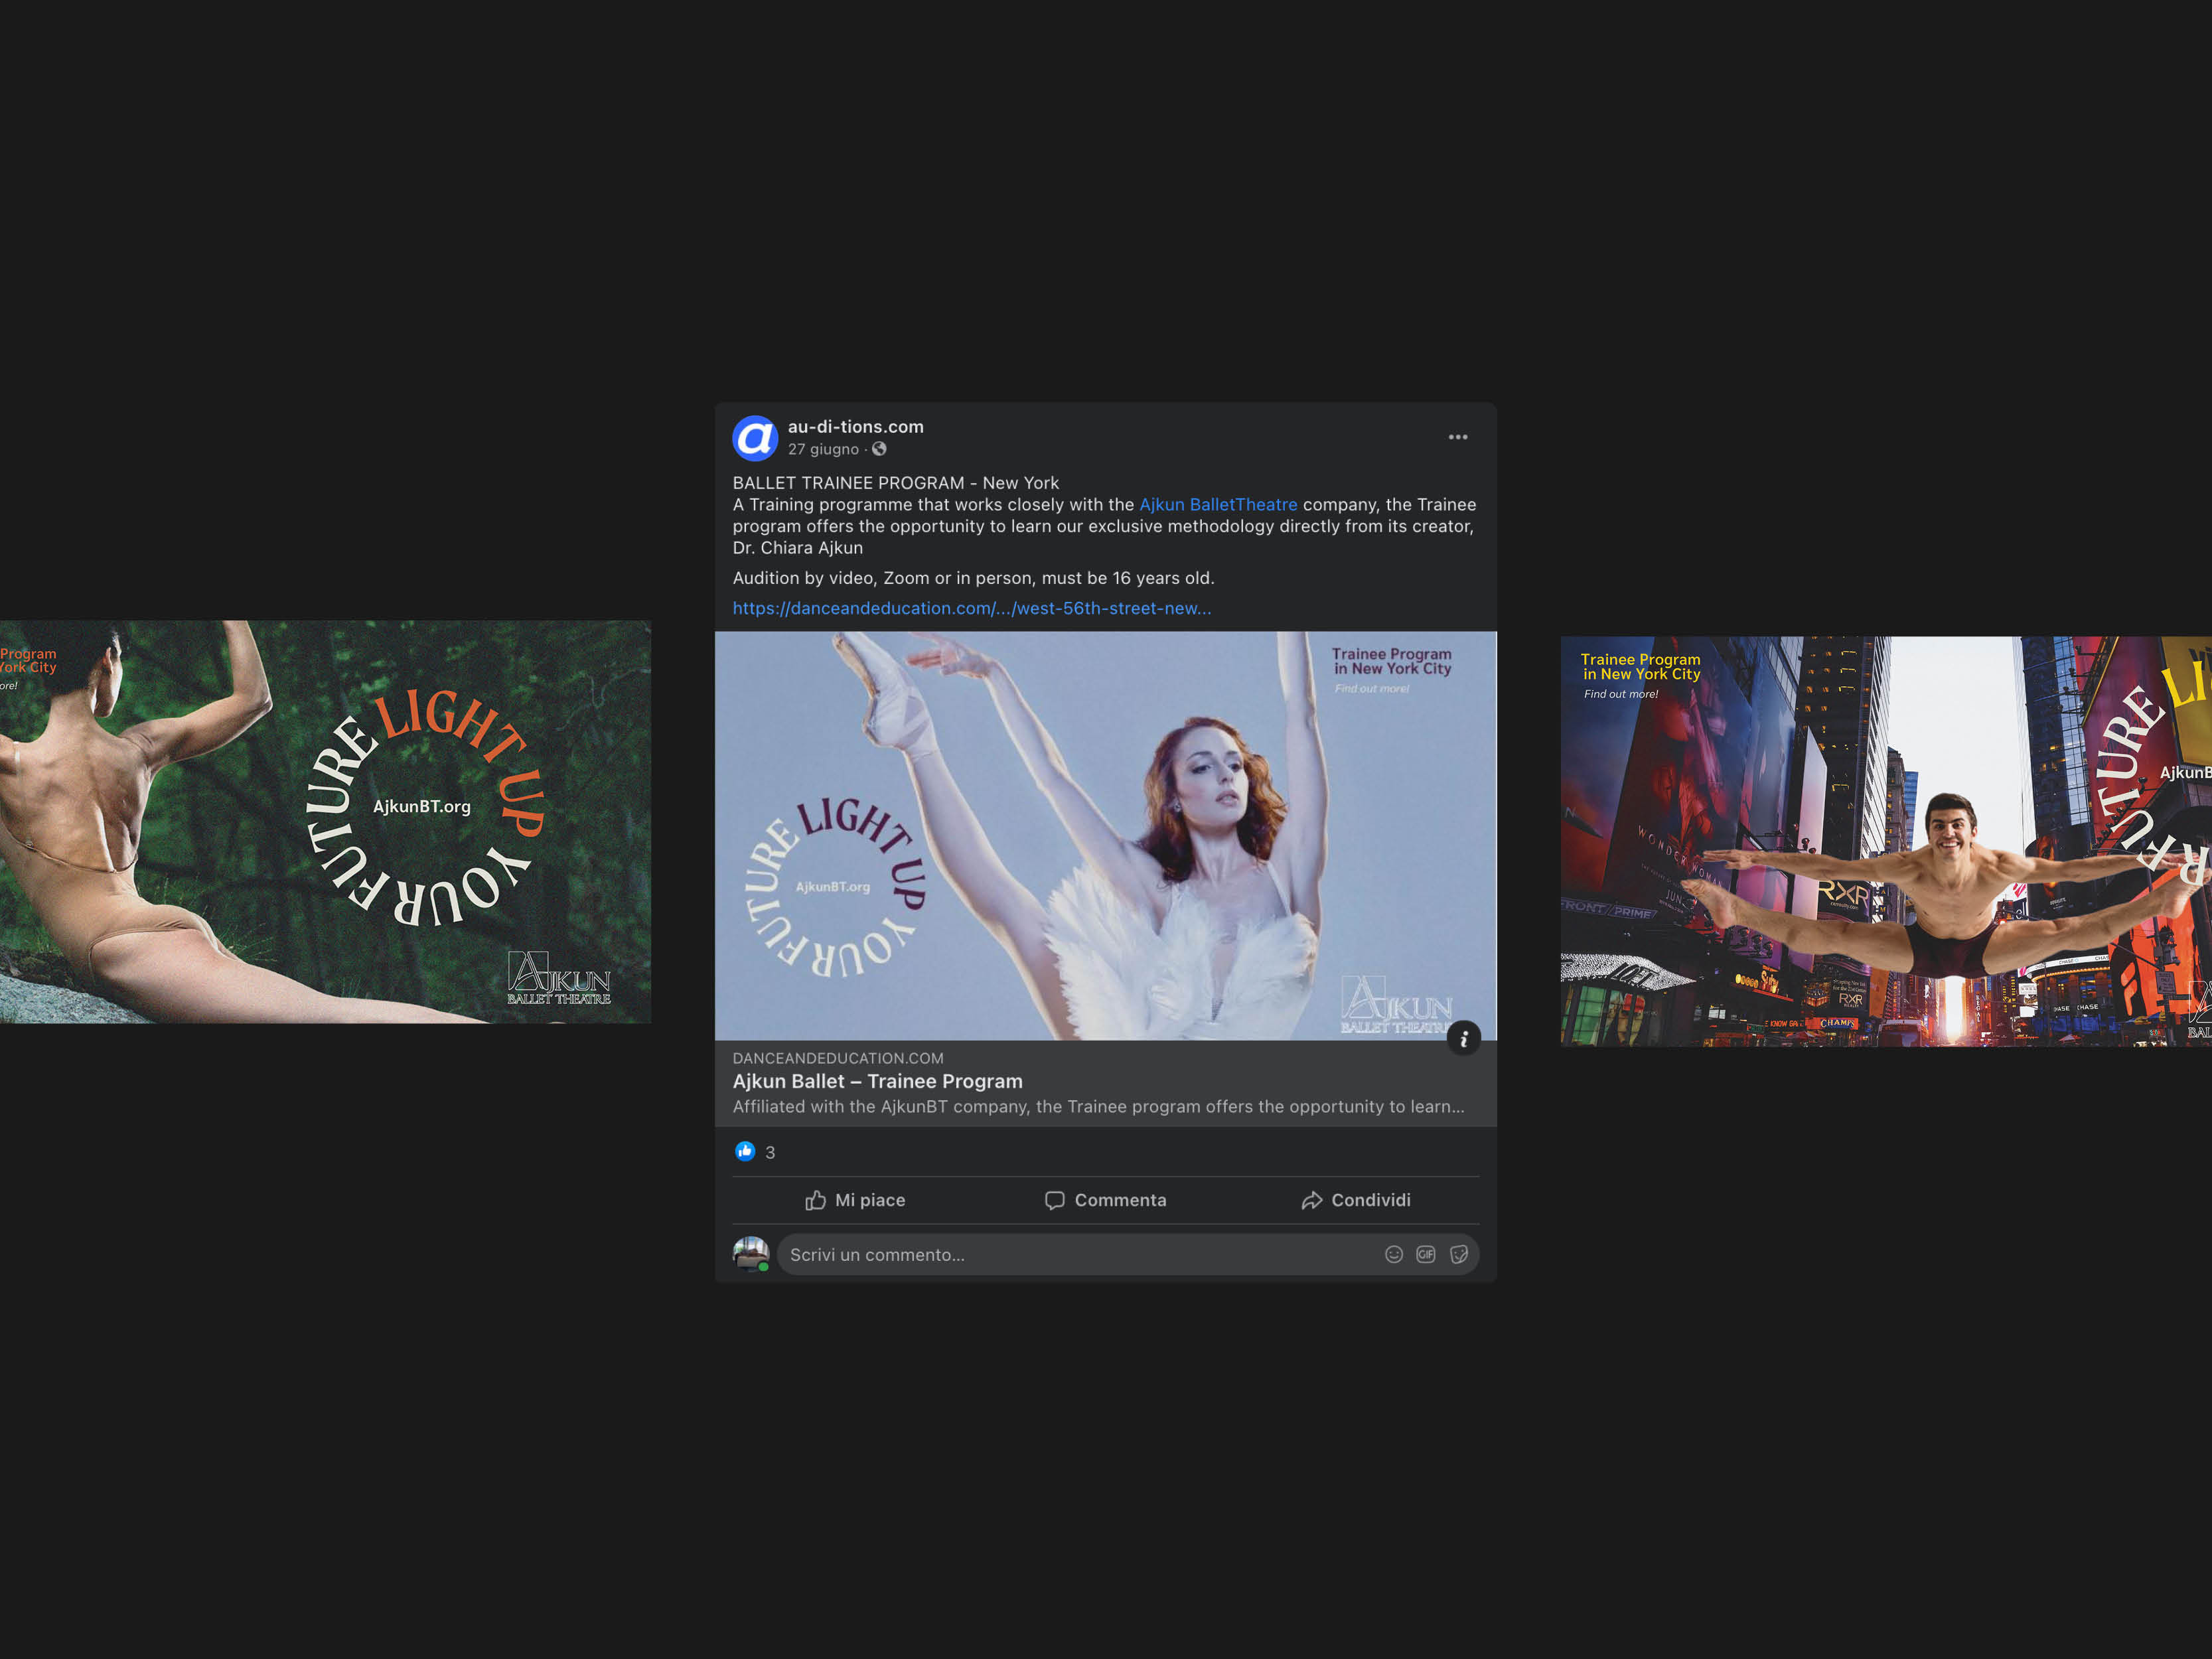Select the Times Square jumping dancer banner

pyautogui.click(x=1886, y=841)
